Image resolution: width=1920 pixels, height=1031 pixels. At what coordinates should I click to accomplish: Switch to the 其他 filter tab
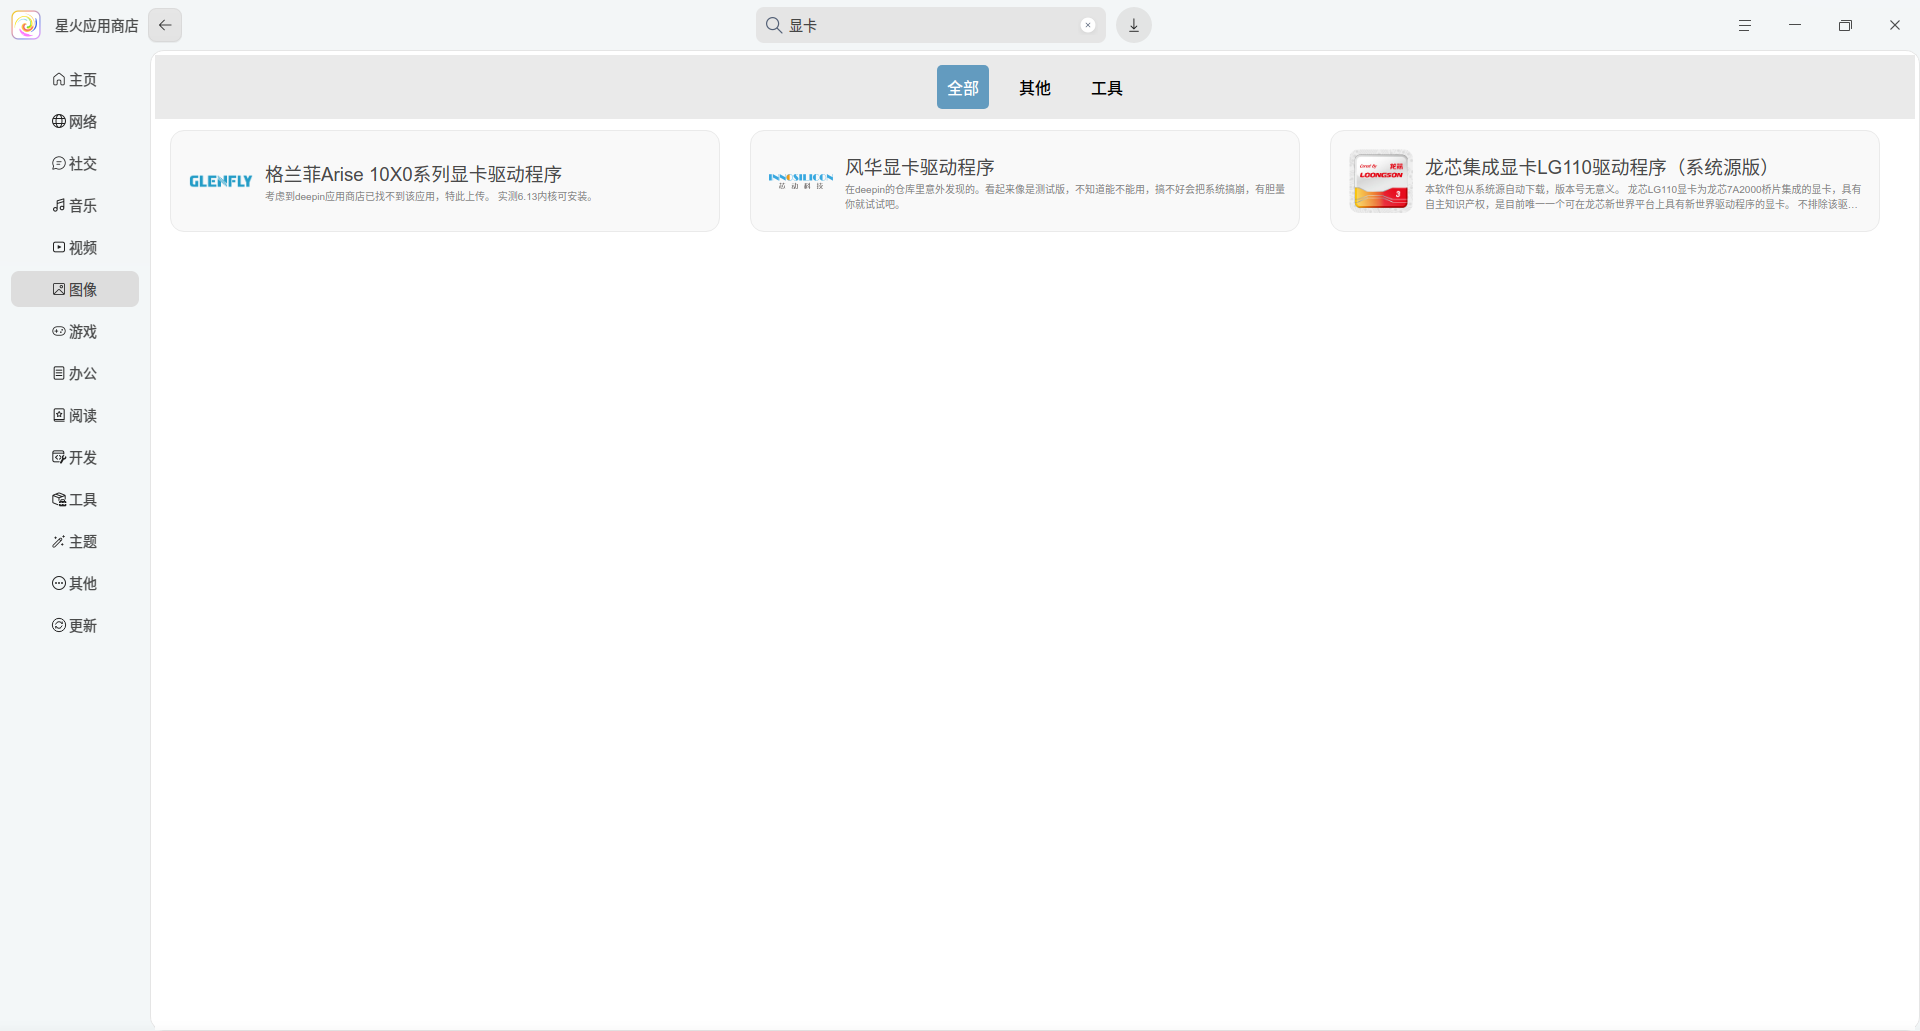(1034, 88)
